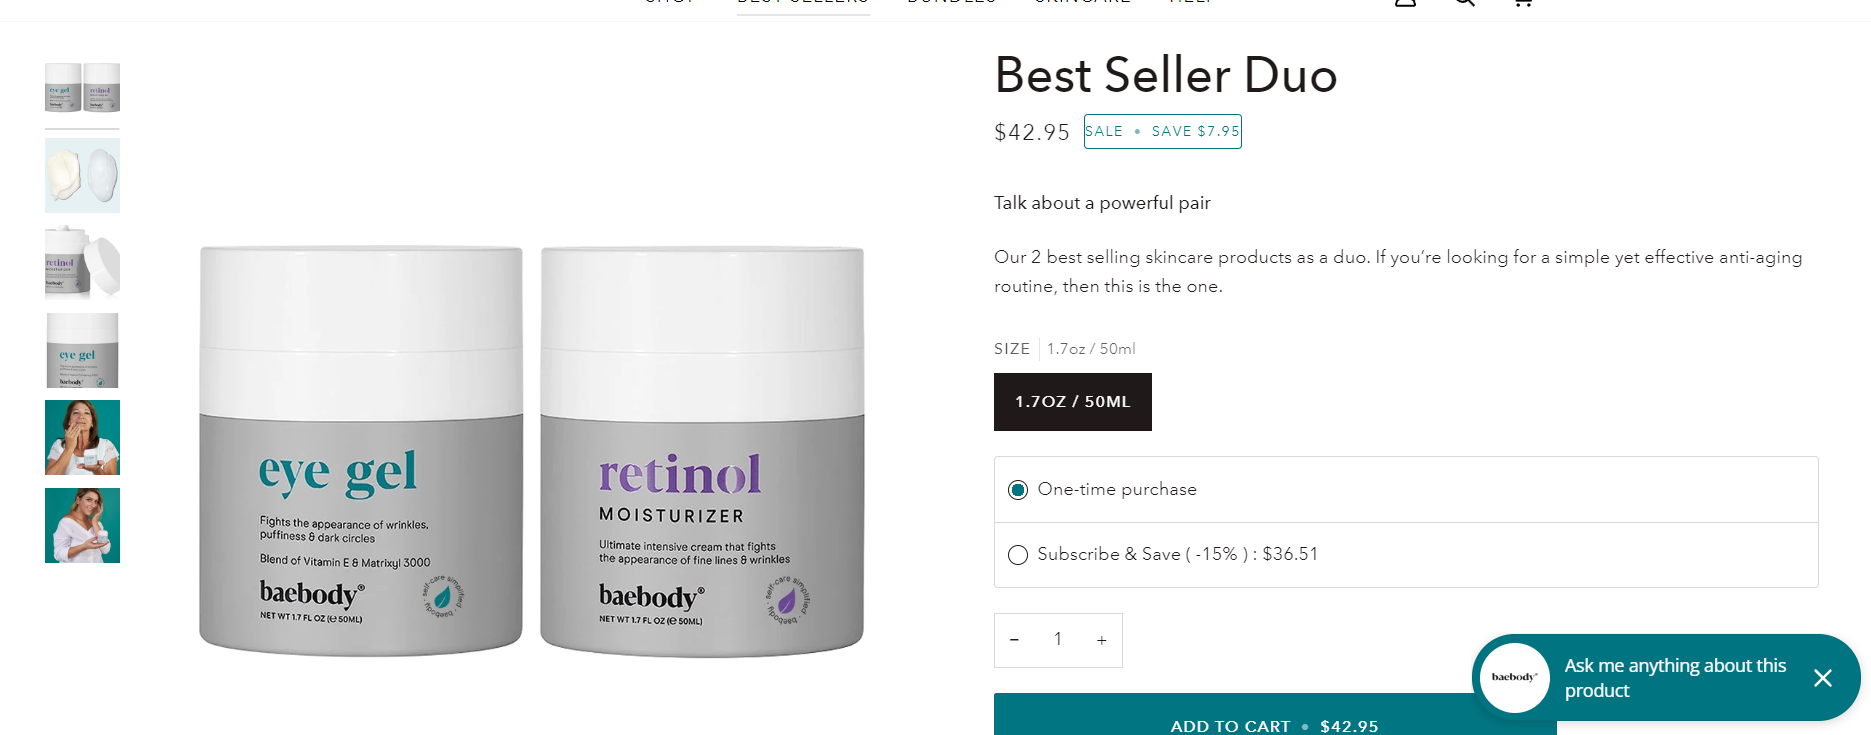This screenshot has height=735, width=1871.
Task: Open 'Ask me anything about this product' chat
Action: 1675,678
